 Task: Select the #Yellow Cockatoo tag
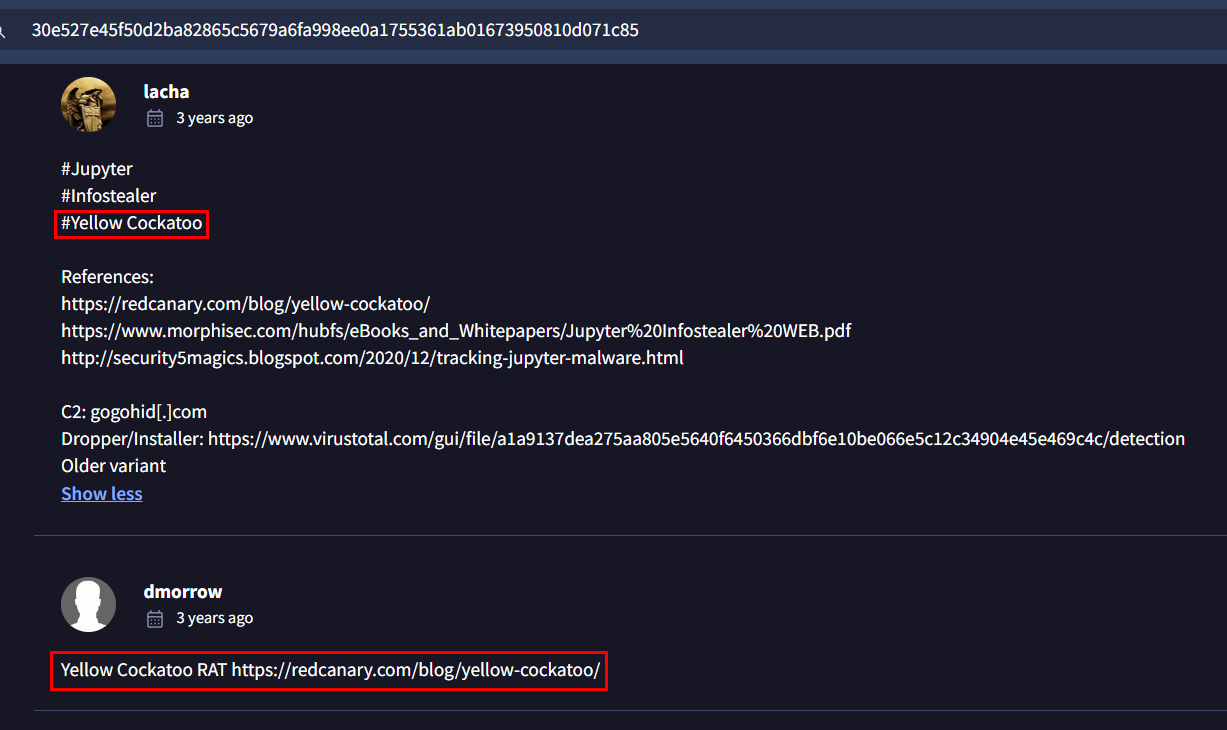132,223
